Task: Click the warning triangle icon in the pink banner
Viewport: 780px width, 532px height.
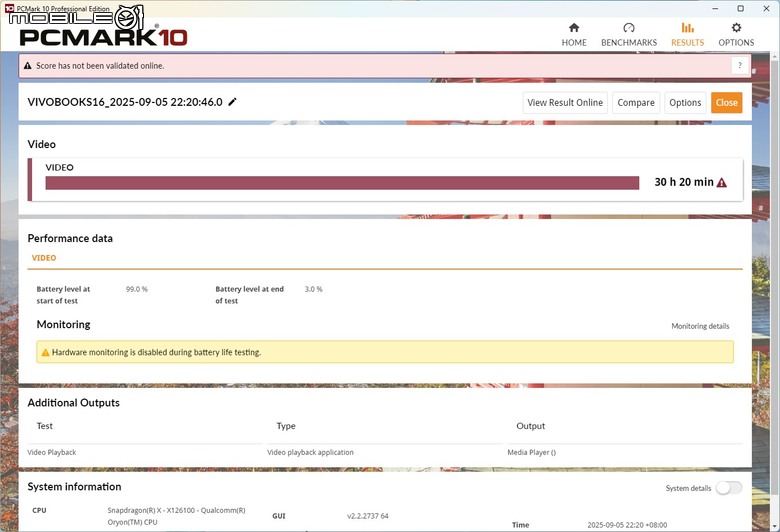Action: tap(27, 66)
